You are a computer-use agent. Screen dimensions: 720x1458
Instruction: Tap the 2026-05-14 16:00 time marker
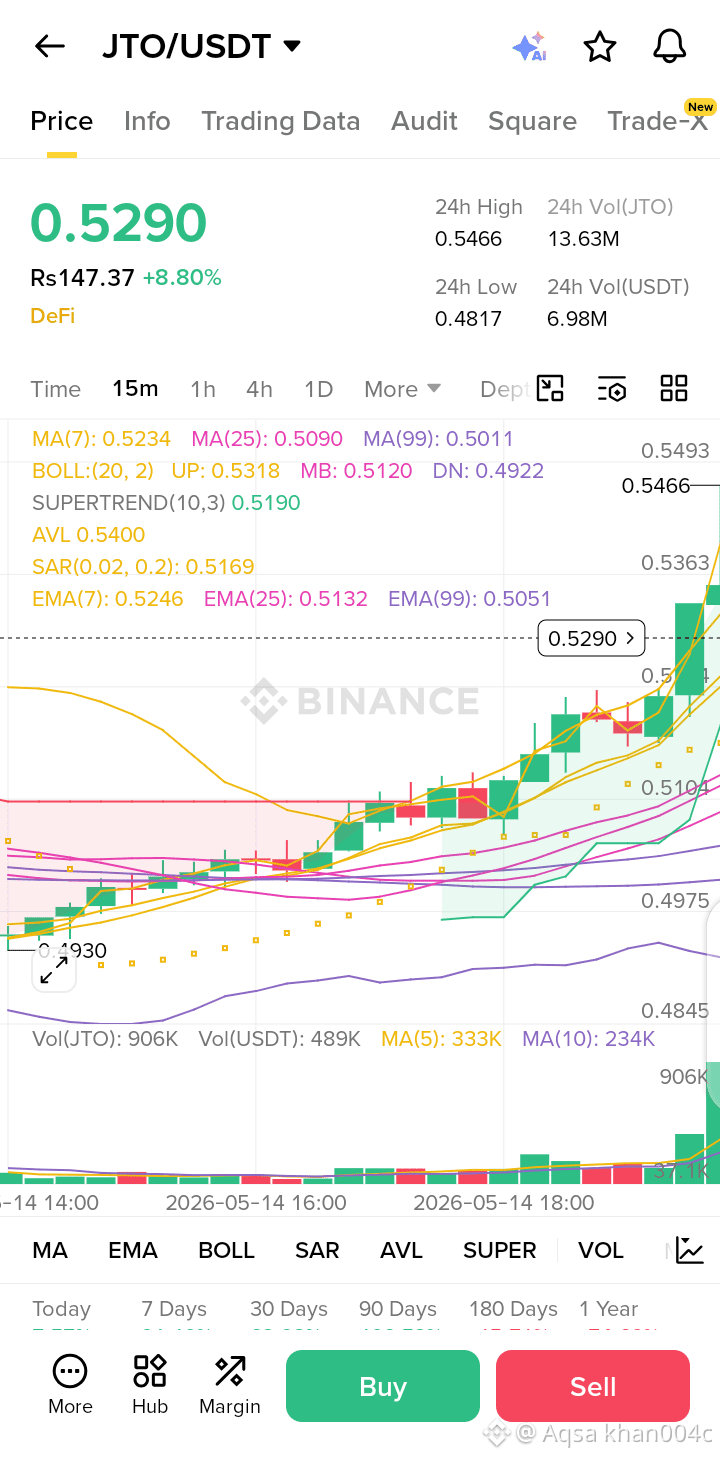pos(256,1203)
